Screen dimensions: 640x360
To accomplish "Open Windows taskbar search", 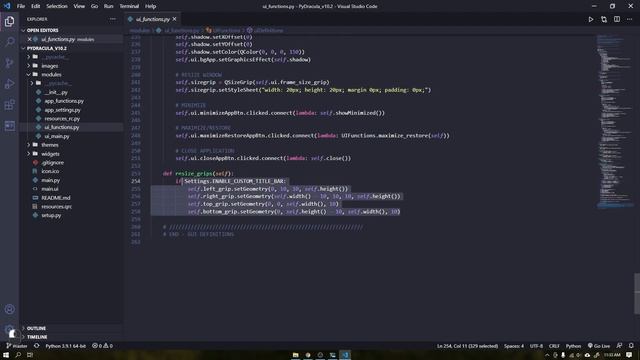I will pyautogui.click(x=18, y=355).
